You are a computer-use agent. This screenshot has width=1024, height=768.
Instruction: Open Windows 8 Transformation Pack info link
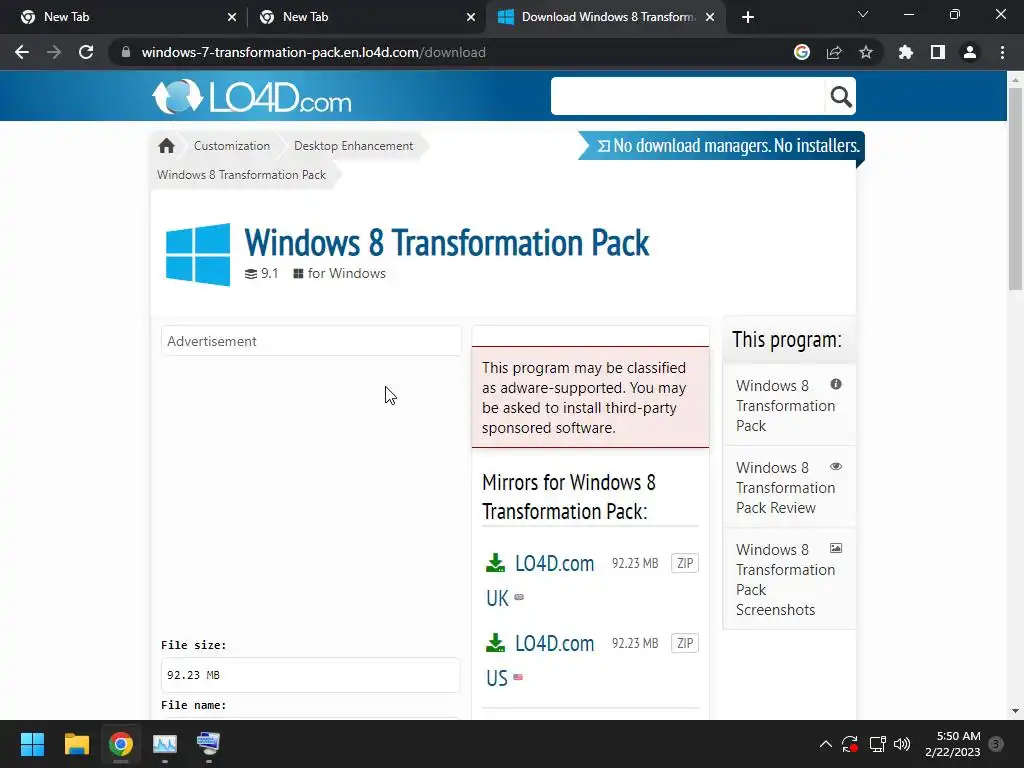point(785,406)
